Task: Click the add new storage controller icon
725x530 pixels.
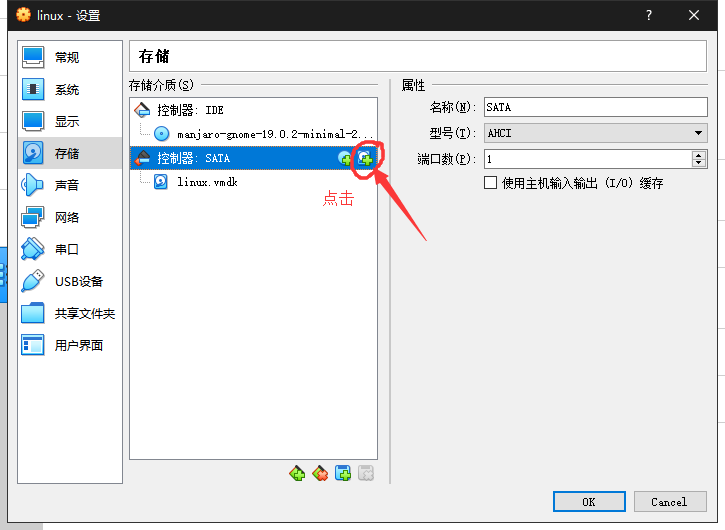Action: coord(297,474)
